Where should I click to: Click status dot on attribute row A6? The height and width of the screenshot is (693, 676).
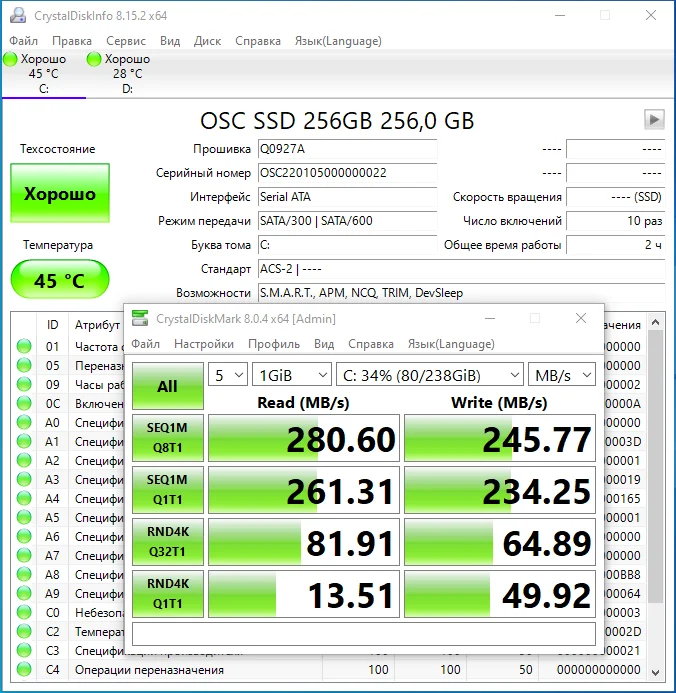(24, 536)
